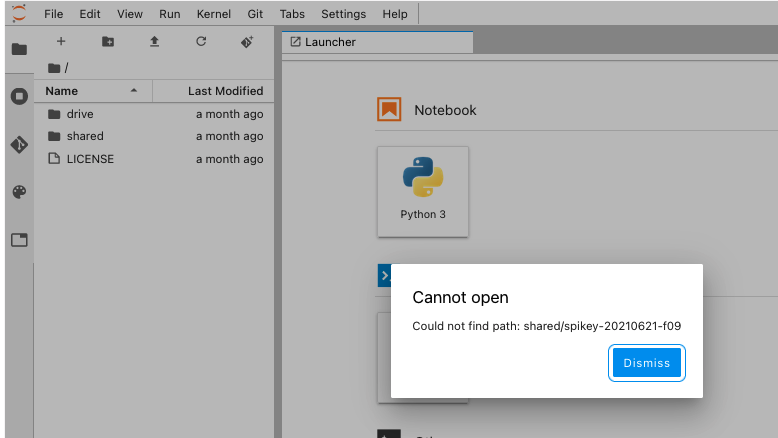Open the shared folder
This screenshot has height=438, width=778.
pyautogui.click(x=85, y=136)
